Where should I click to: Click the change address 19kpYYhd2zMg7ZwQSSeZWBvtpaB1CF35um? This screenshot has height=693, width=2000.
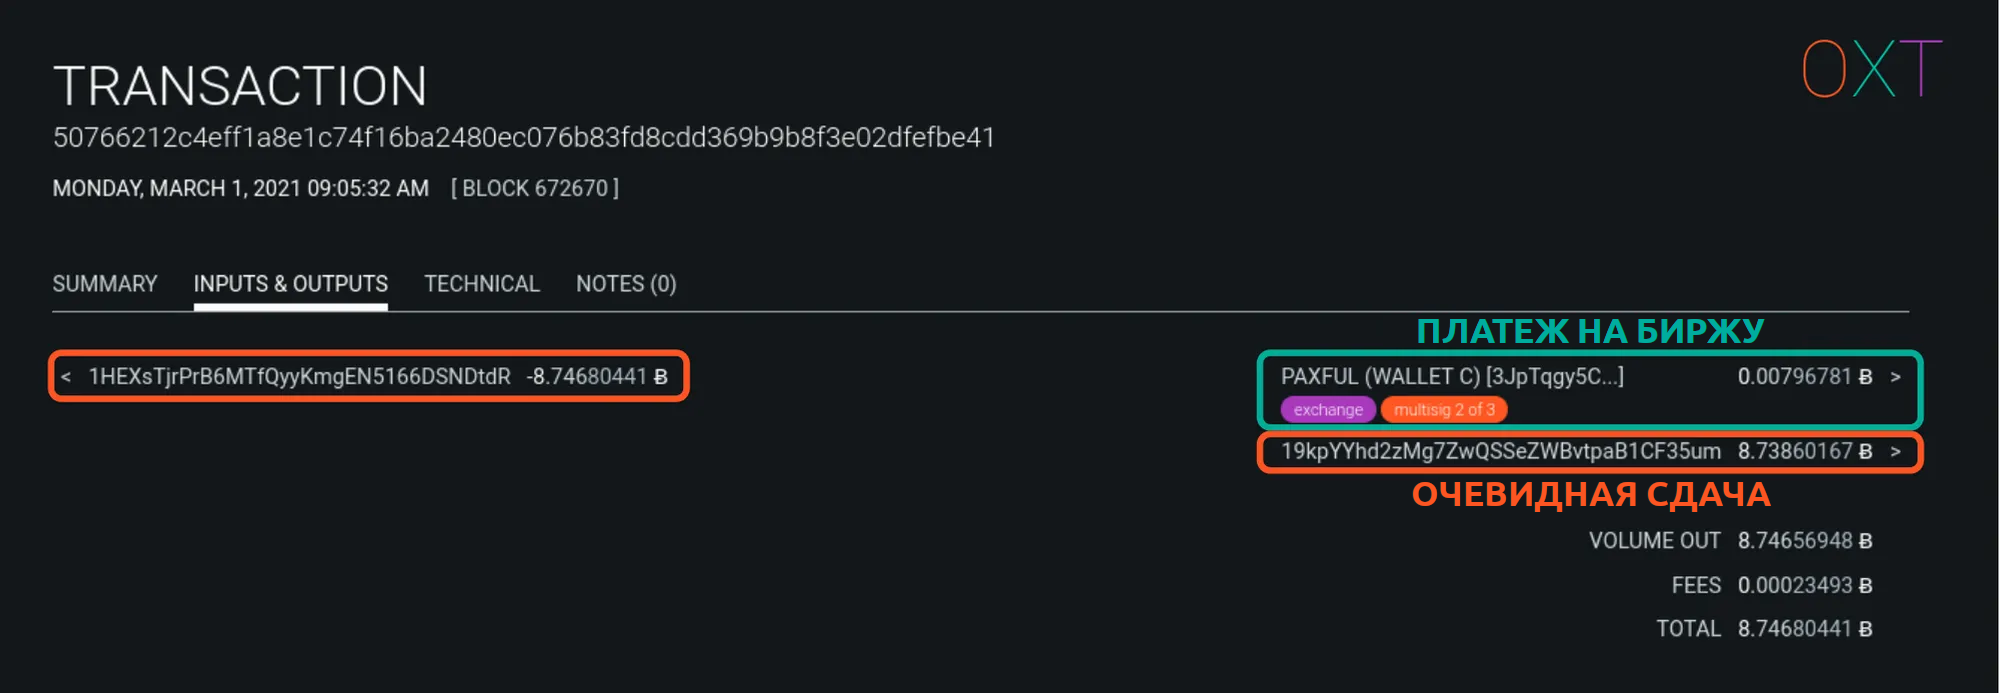point(1500,452)
